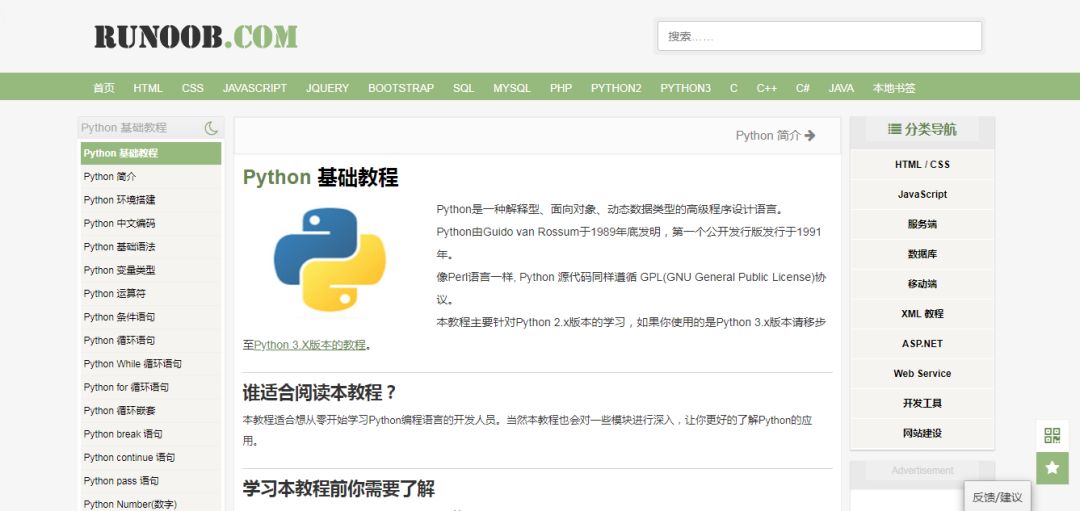Click the Python 基础教程 page heading
The height and width of the screenshot is (511, 1080).
coord(320,178)
